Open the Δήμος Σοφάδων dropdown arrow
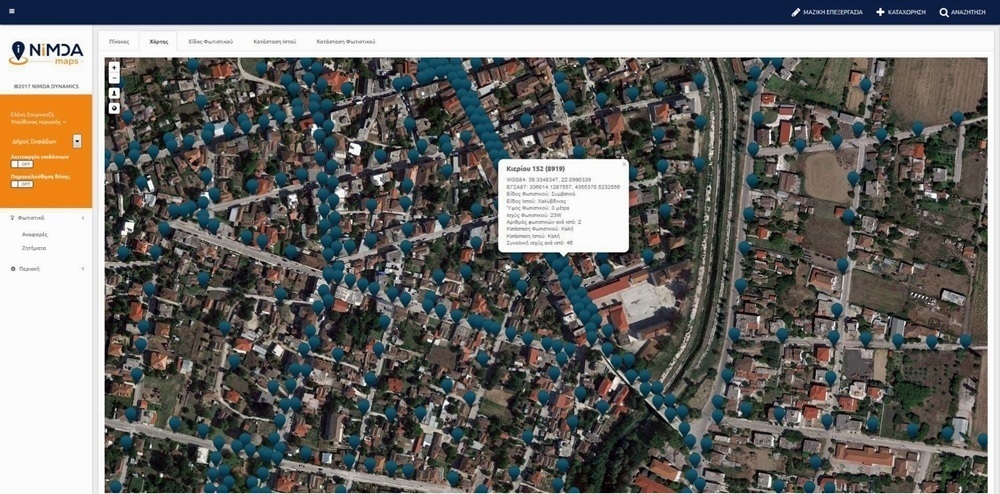The height and width of the screenshot is (494, 1000). 77,142
